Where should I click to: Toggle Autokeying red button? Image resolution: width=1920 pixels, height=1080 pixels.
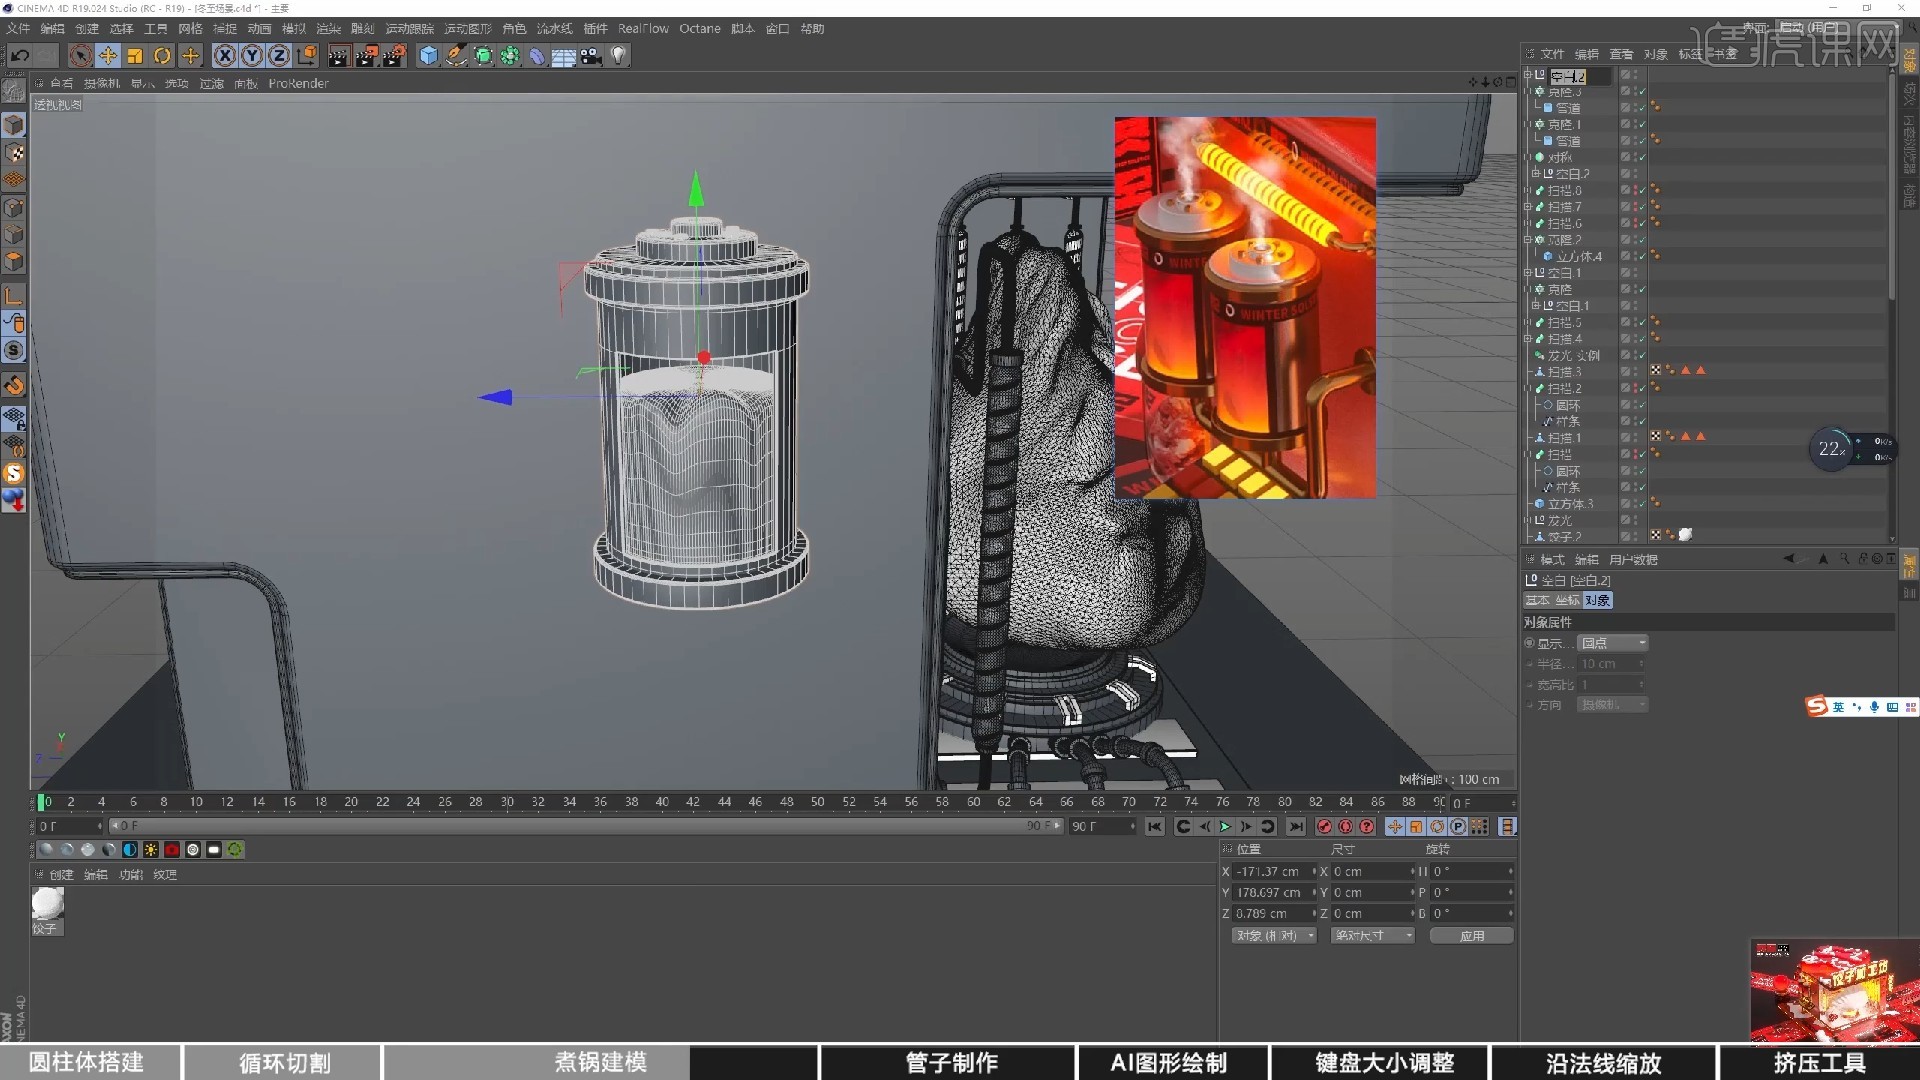pos(1345,827)
